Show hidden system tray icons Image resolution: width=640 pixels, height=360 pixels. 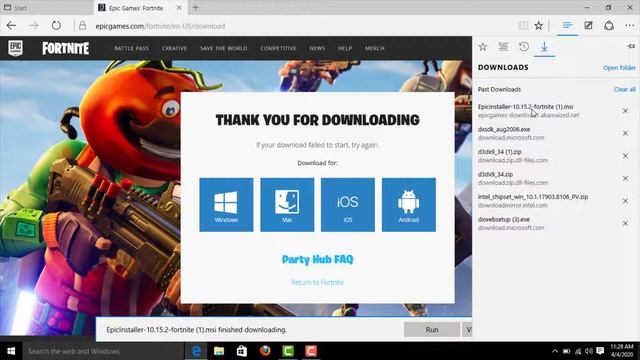(x=554, y=351)
